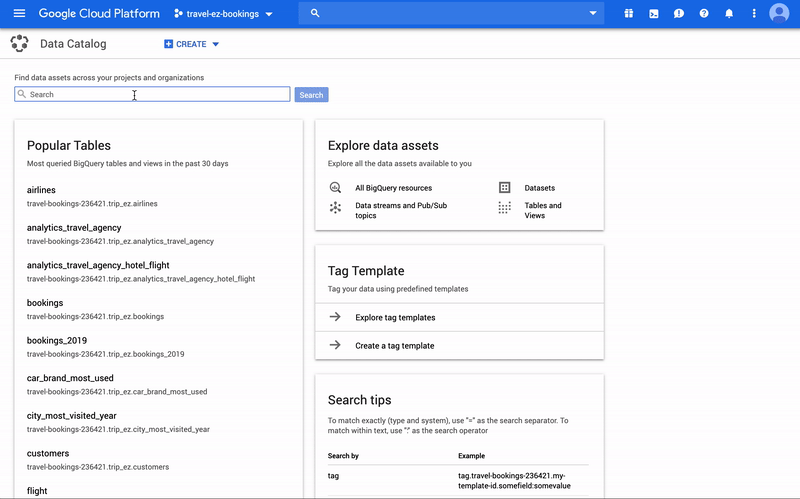Browse All BigQuery resources
The image size is (800, 499).
coord(393,188)
